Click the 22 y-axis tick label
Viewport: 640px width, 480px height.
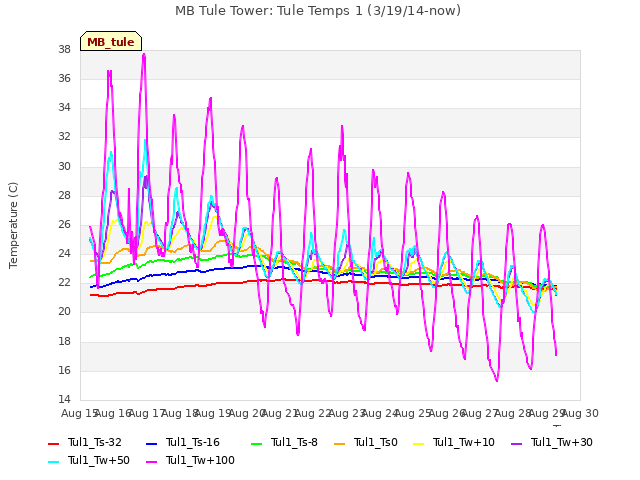pos(64,282)
